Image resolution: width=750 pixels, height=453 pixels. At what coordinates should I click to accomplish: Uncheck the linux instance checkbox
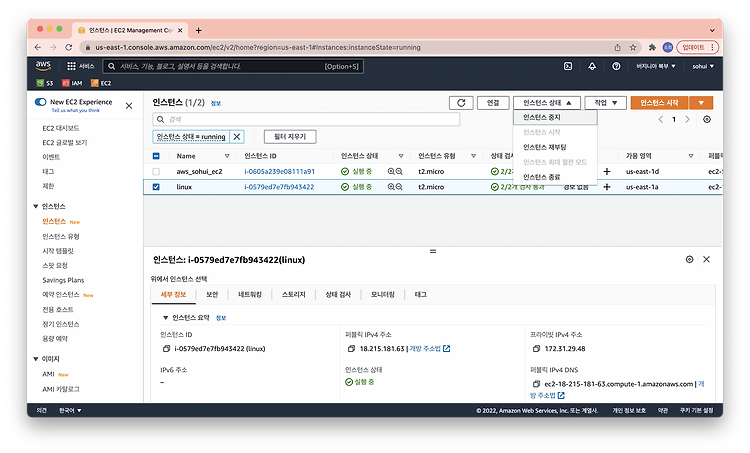pos(156,187)
